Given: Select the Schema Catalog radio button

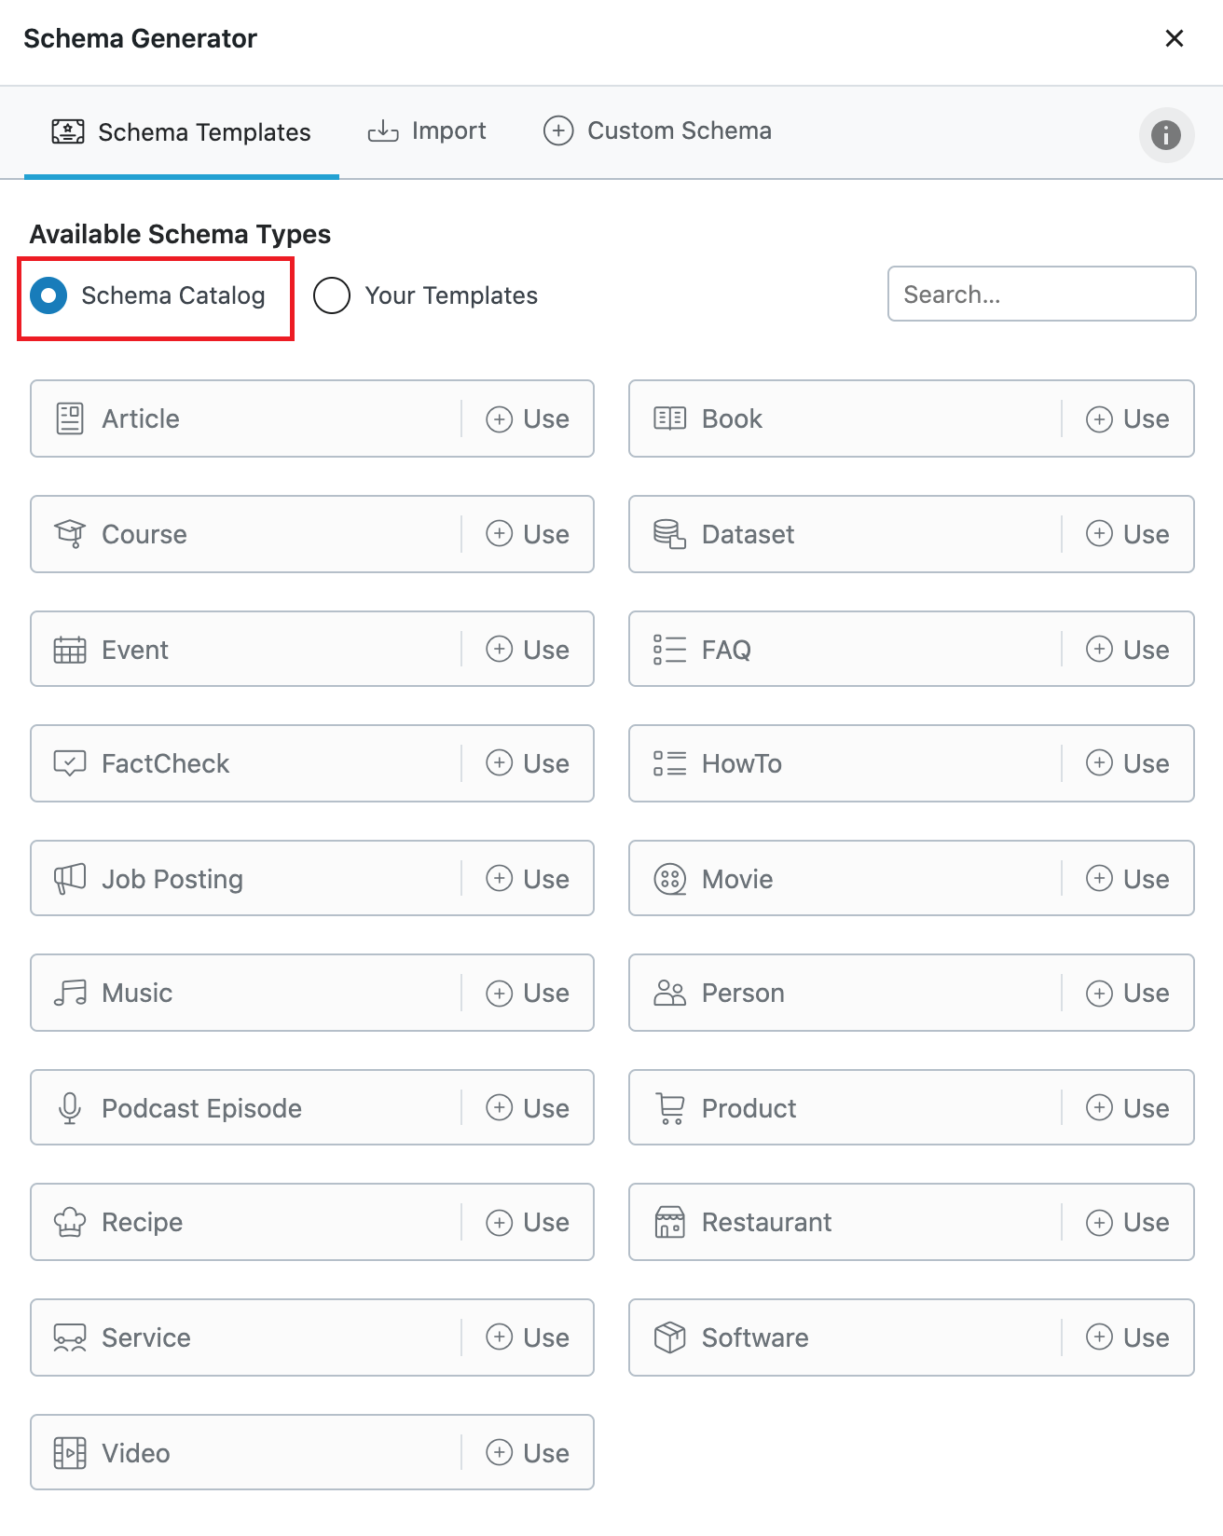Looking at the screenshot, I should [49, 296].
